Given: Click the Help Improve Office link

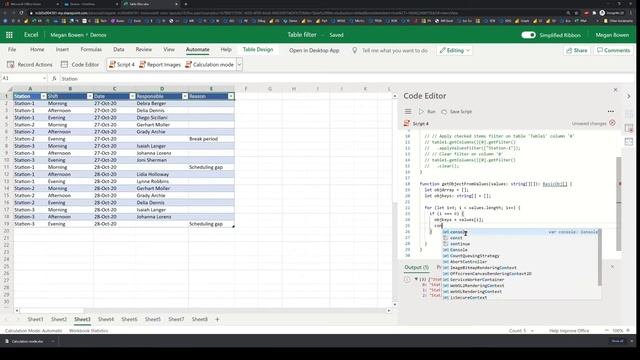Looking at the screenshot, I should 569,331.
